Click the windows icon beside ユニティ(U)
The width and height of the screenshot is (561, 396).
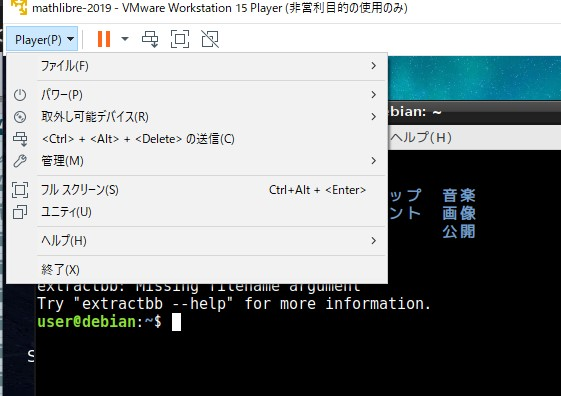coord(20,212)
